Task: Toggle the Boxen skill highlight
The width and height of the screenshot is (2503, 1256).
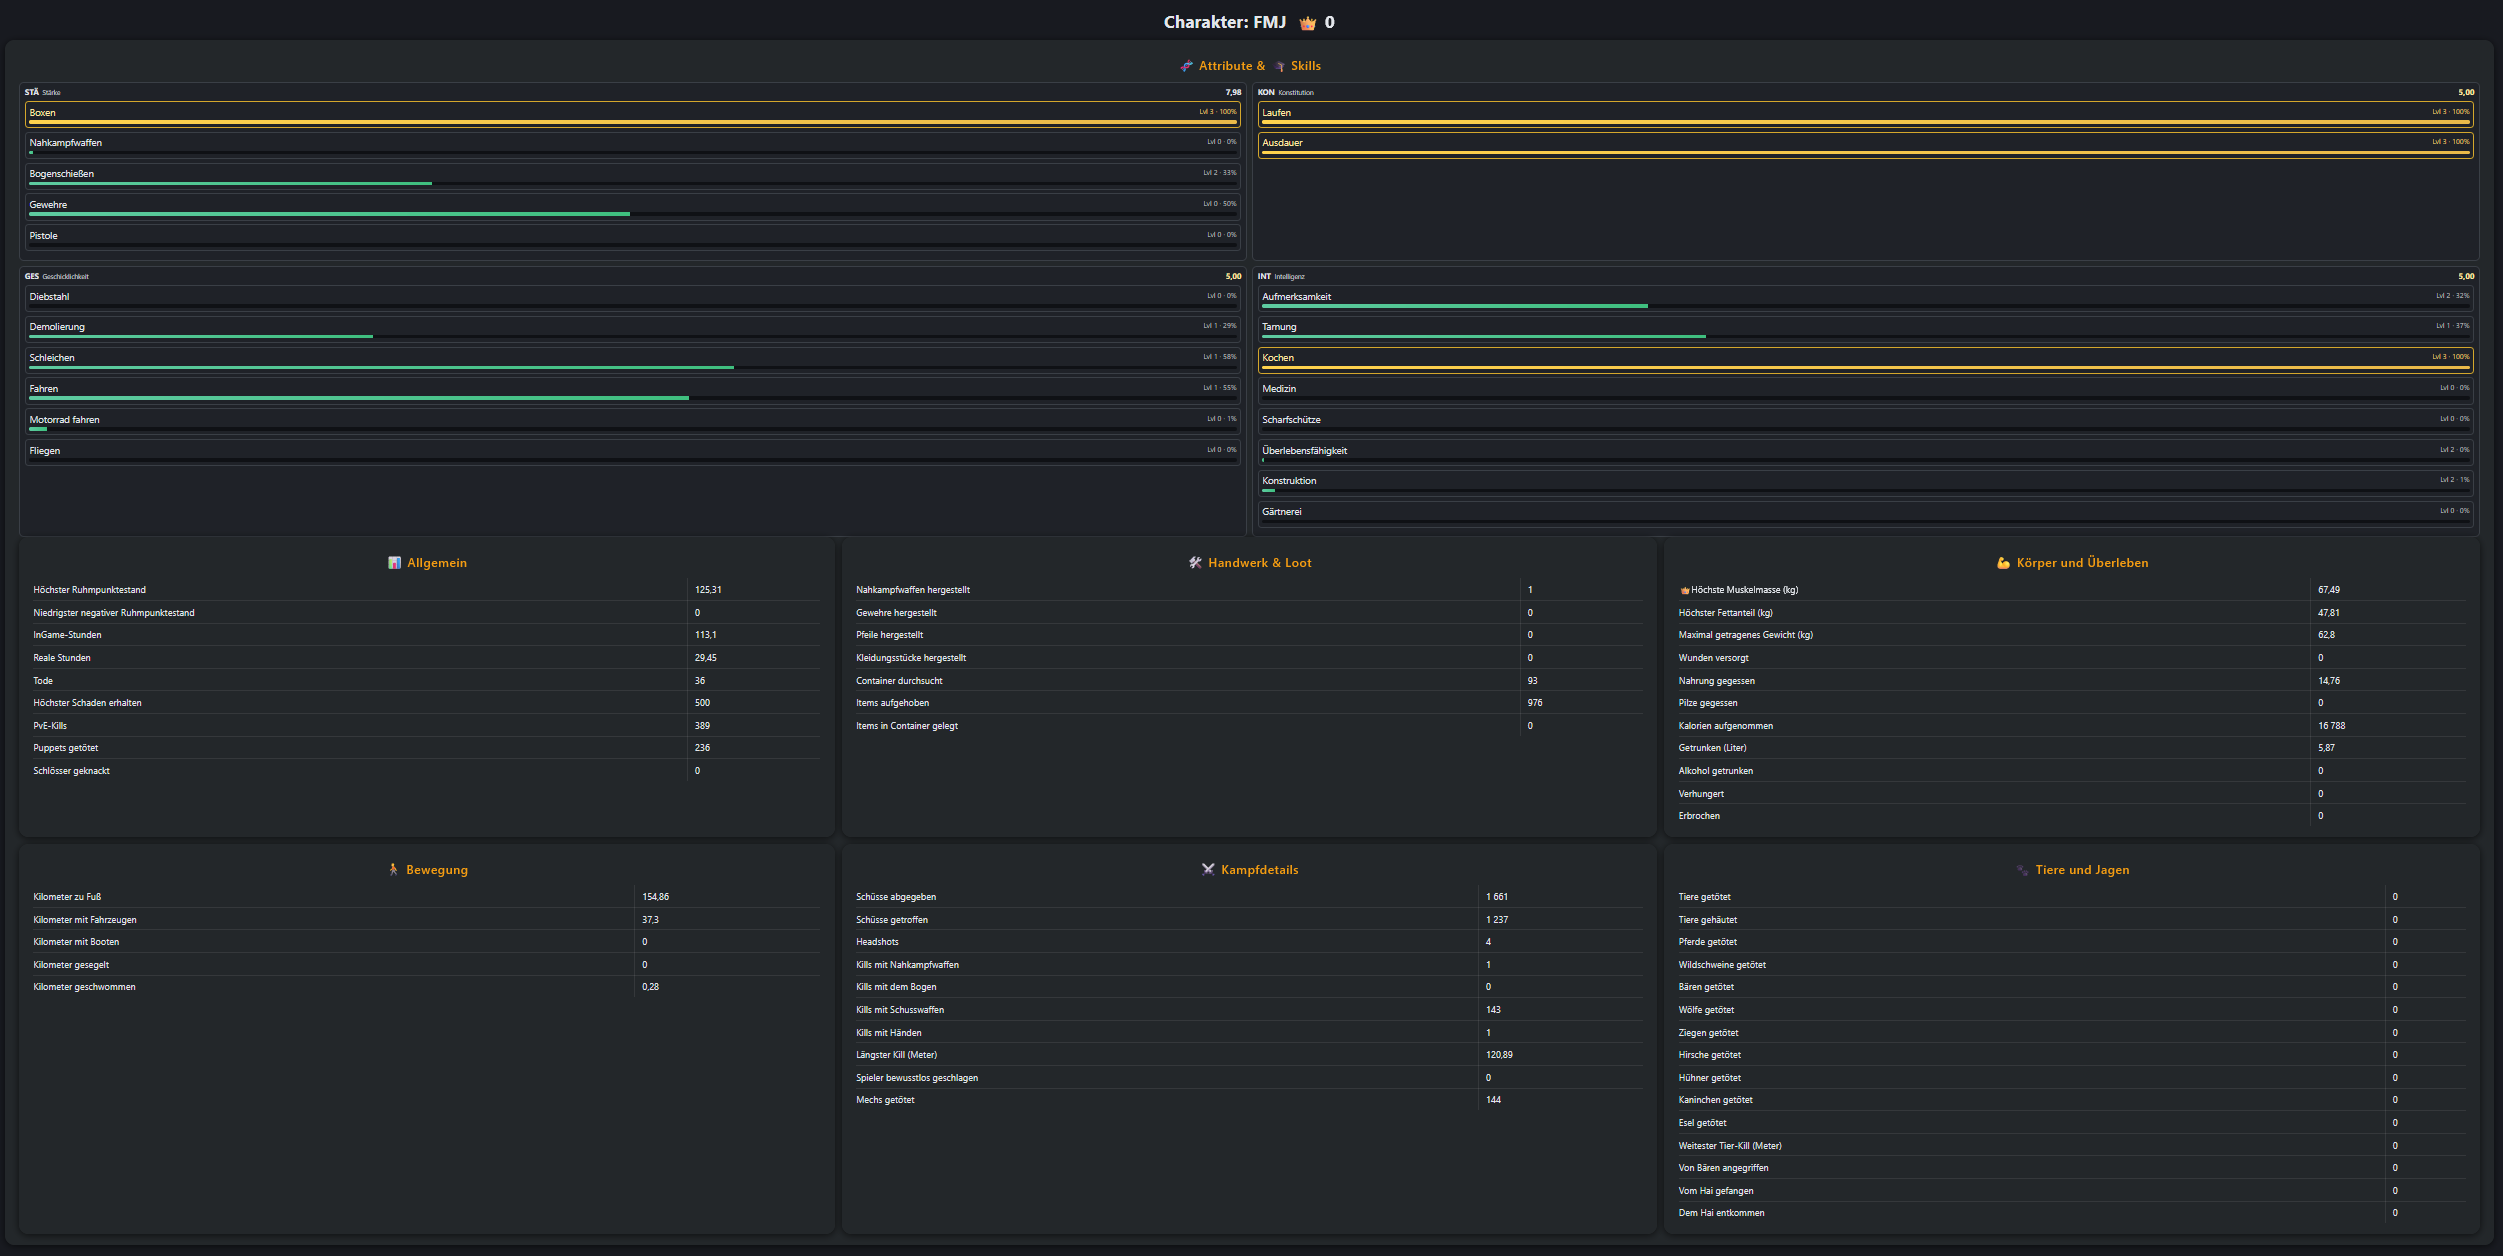Action: (x=632, y=113)
